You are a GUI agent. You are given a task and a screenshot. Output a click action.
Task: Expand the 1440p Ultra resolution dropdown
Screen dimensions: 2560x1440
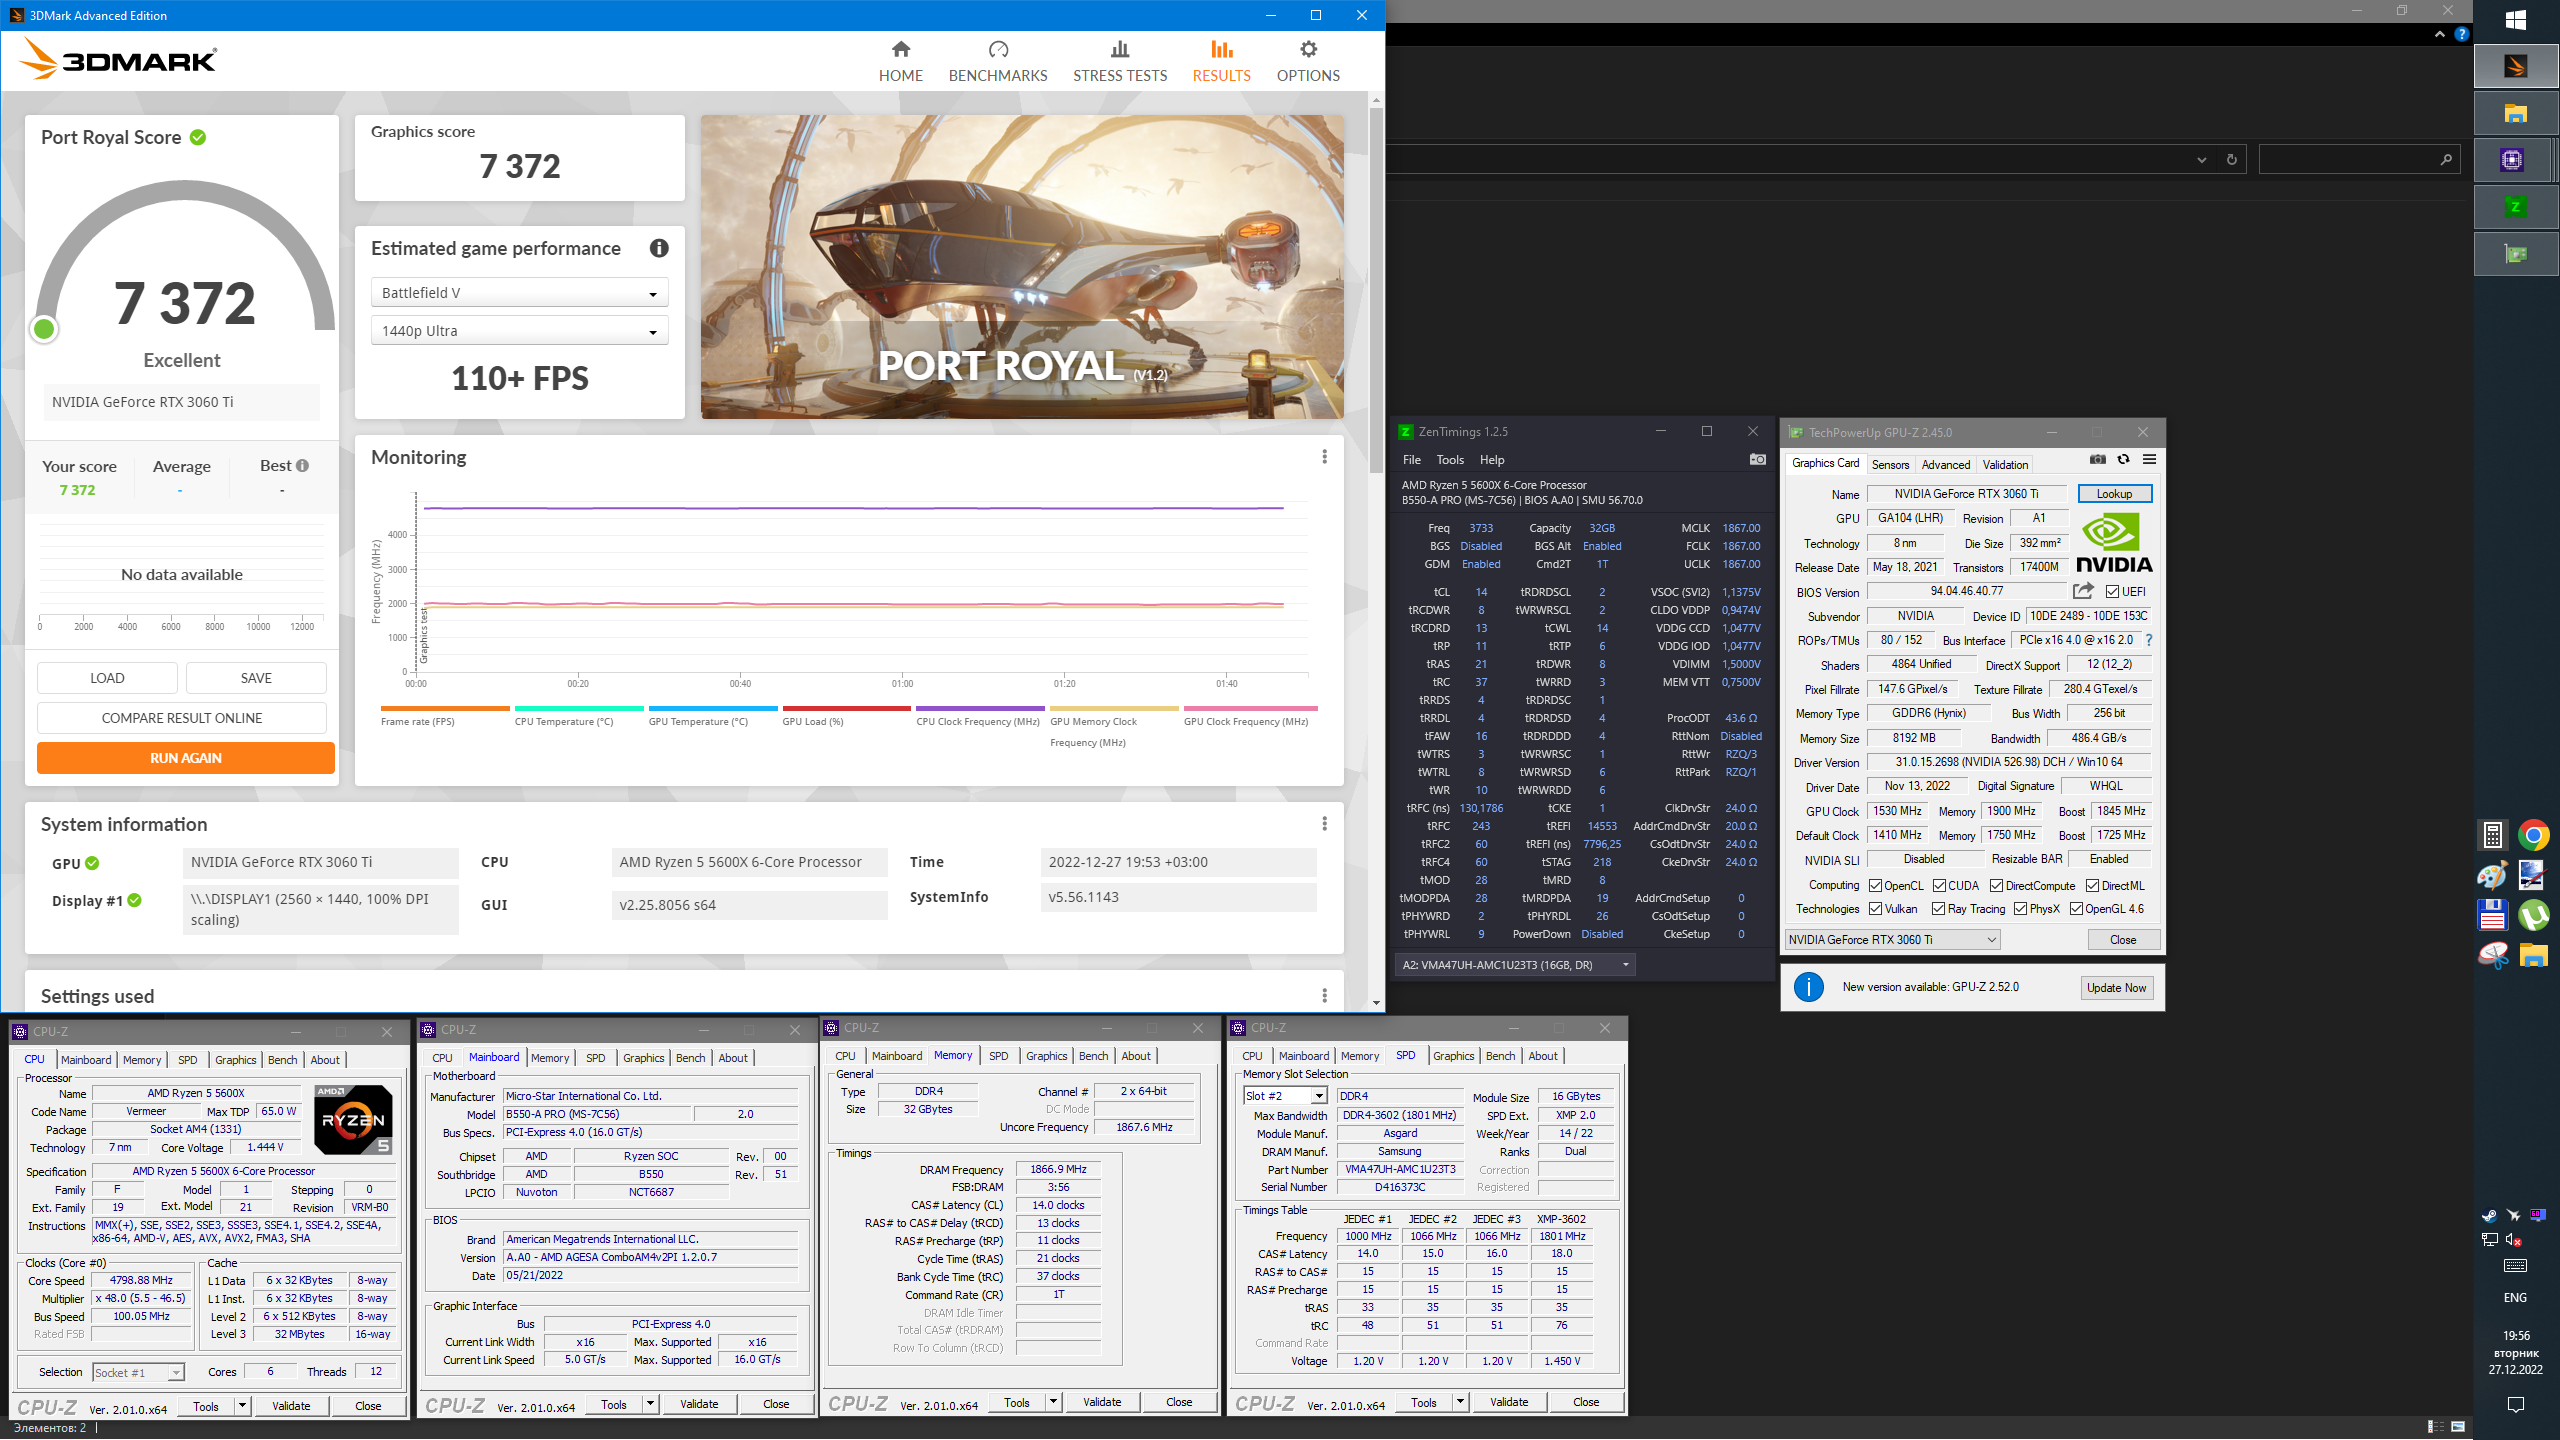point(519,331)
